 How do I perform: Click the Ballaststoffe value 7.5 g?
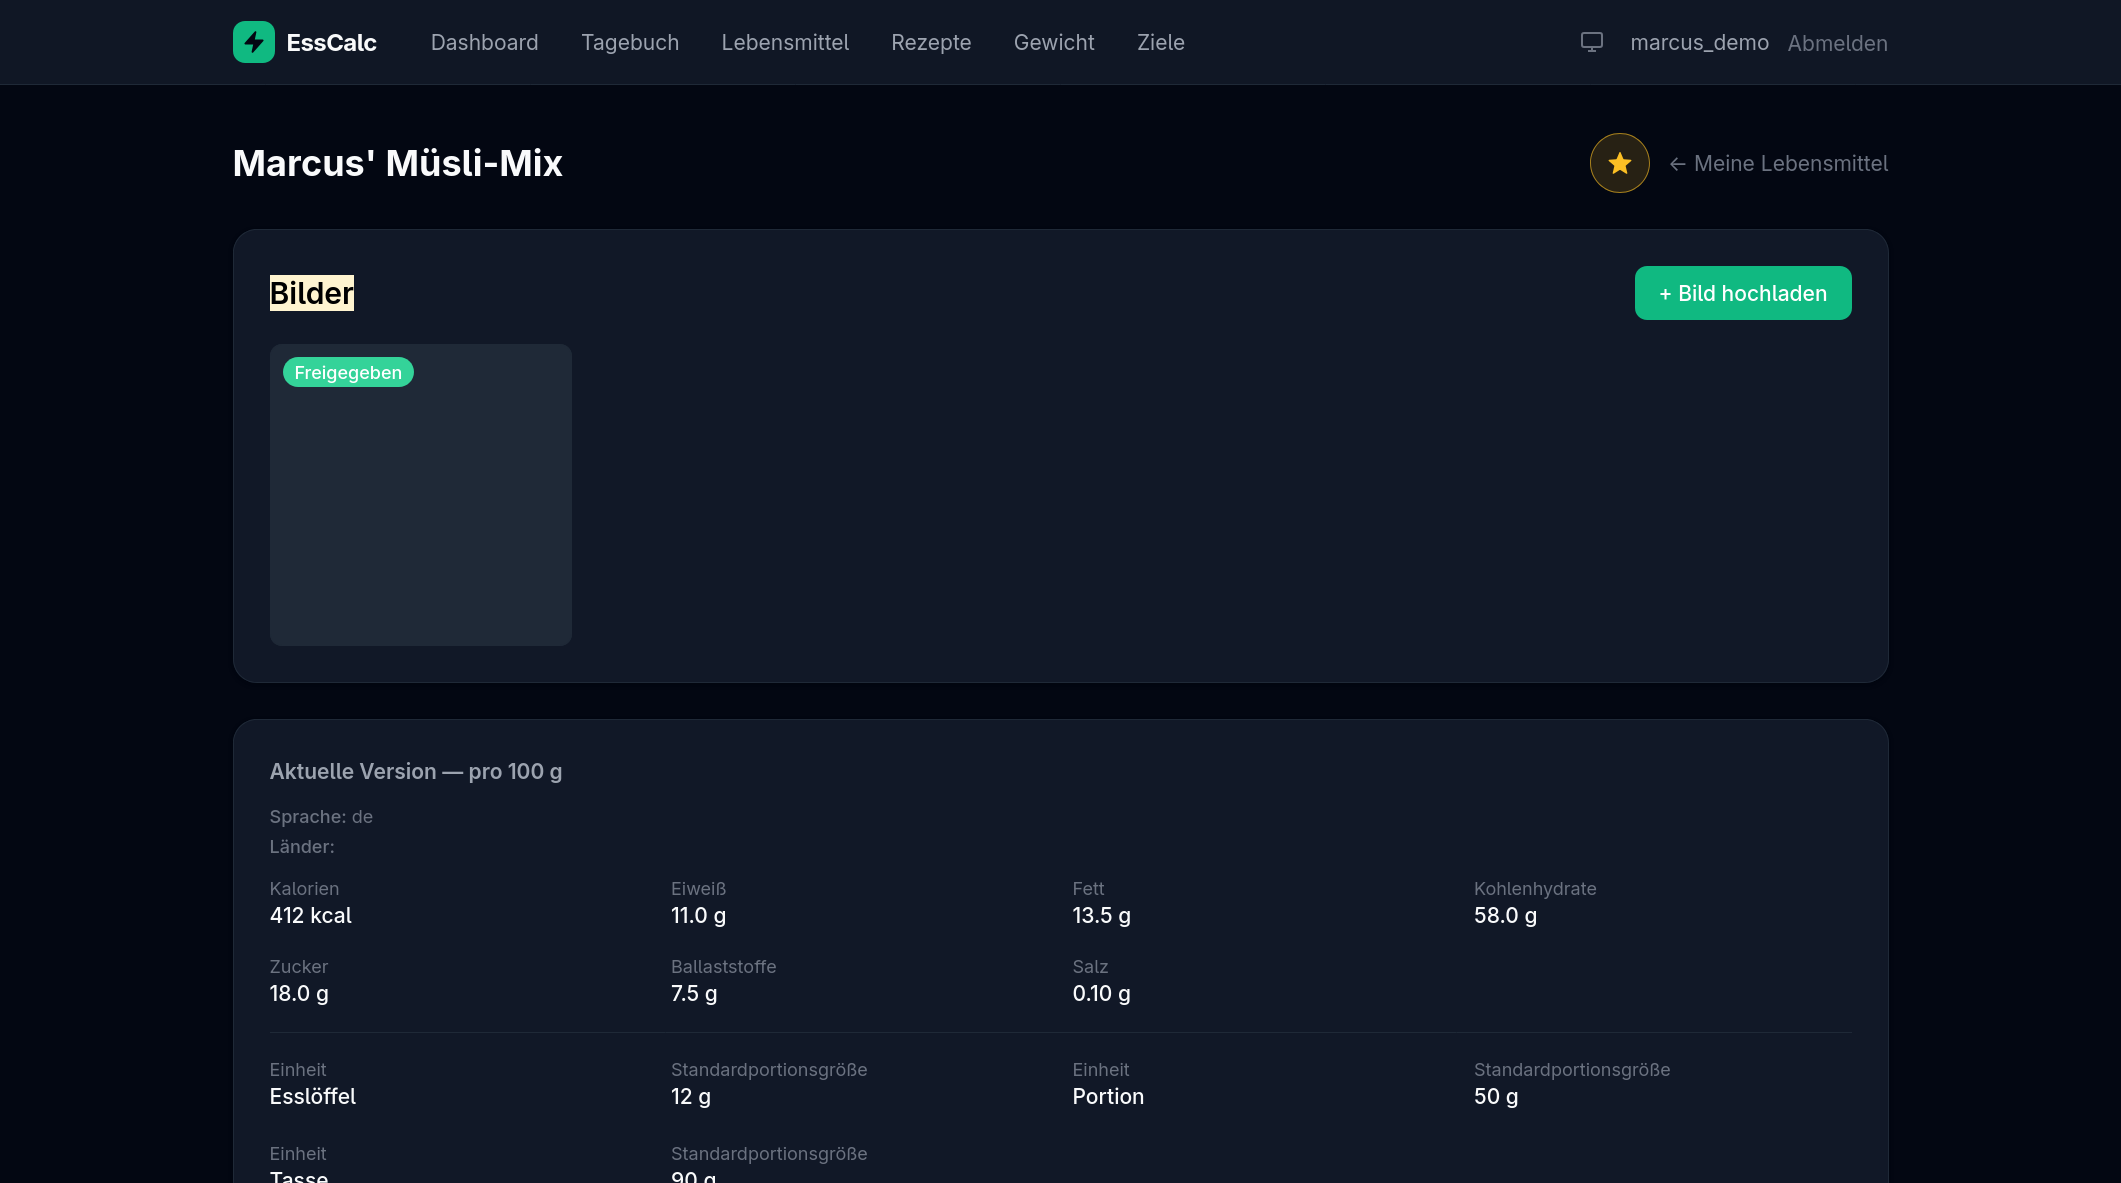[x=694, y=993]
